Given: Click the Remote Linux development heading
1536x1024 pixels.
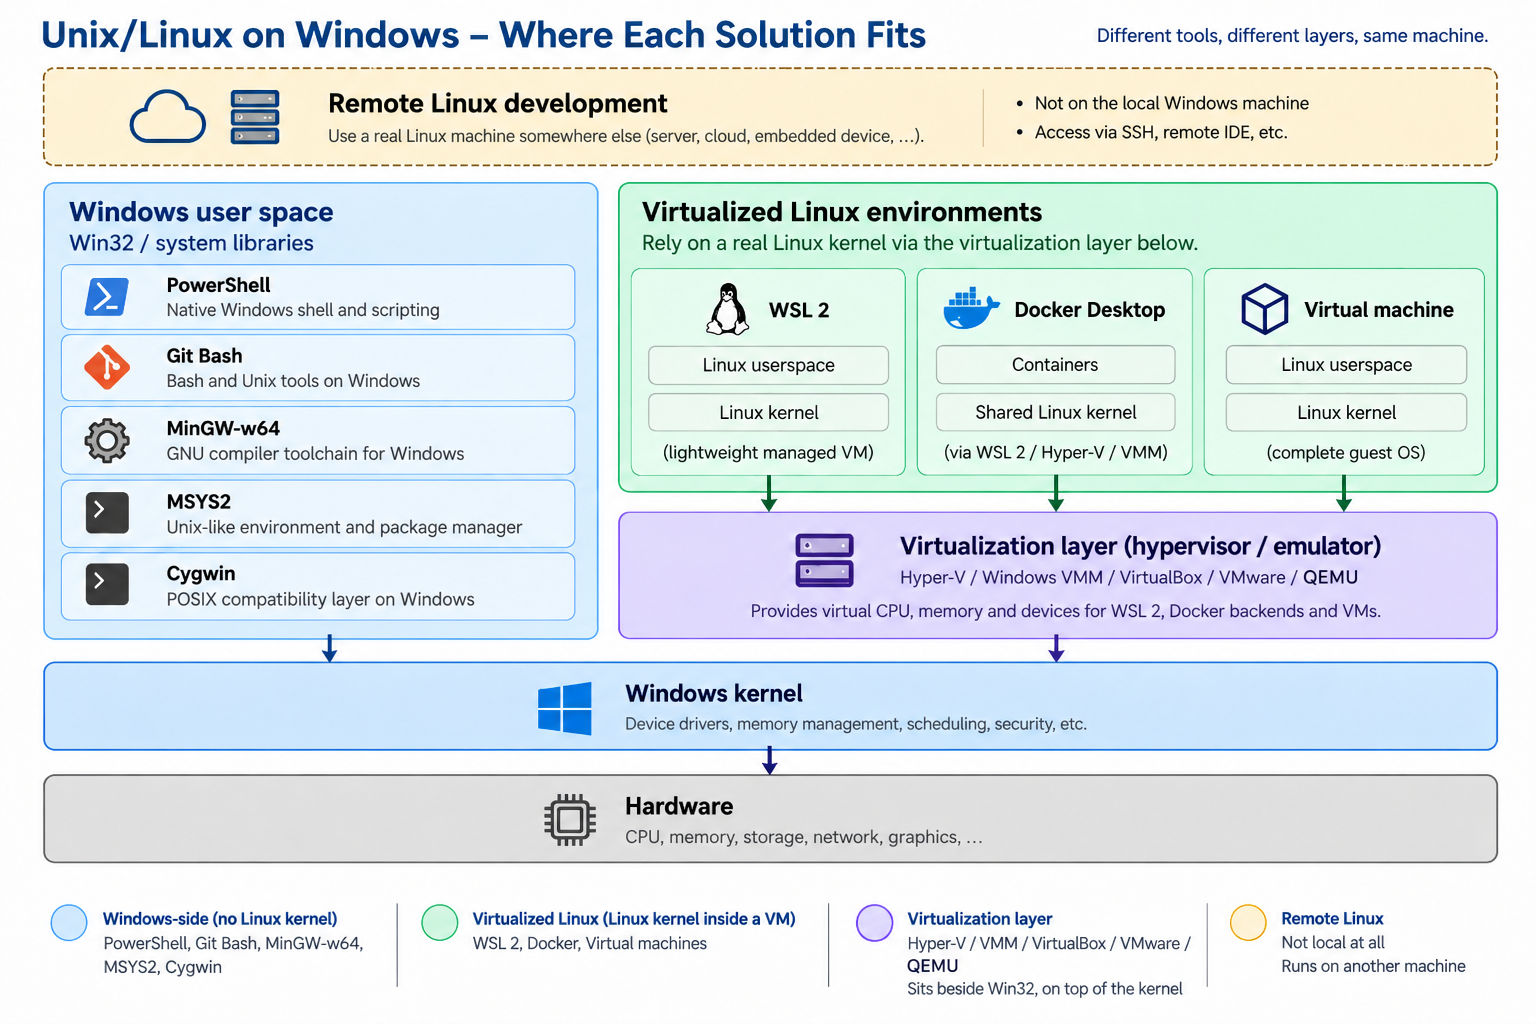Looking at the screenshot, I should 497,103.
